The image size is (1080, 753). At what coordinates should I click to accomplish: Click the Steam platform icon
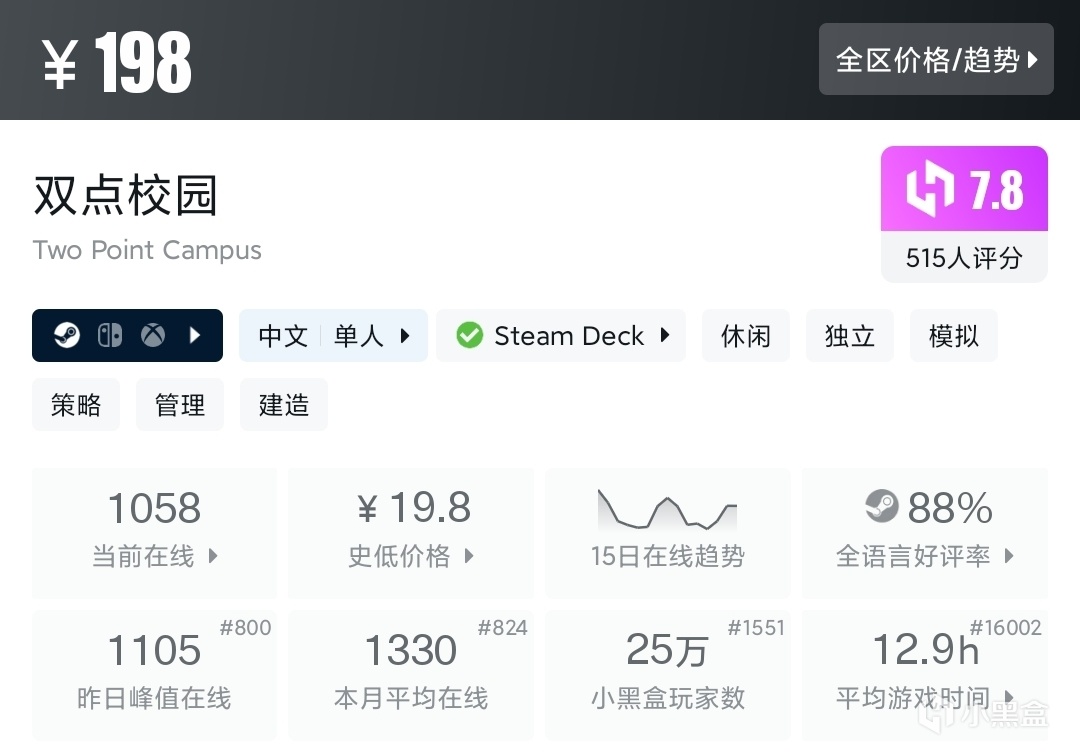coord(67,336)
